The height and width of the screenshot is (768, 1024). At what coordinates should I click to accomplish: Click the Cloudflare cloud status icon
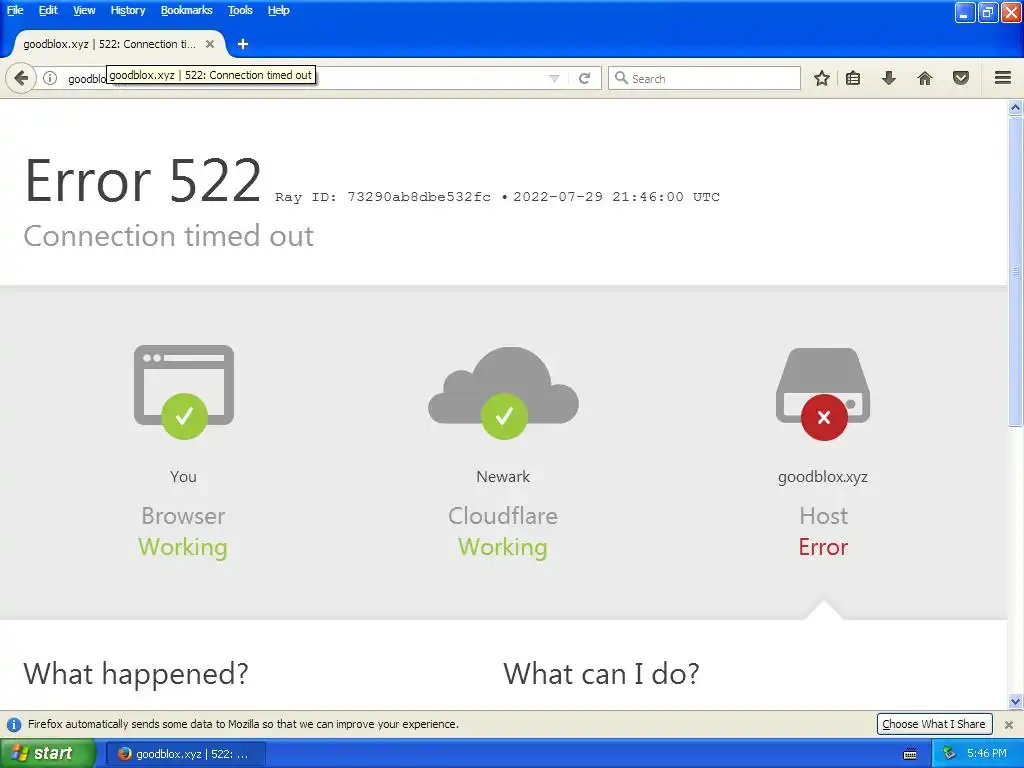point(504,392)
